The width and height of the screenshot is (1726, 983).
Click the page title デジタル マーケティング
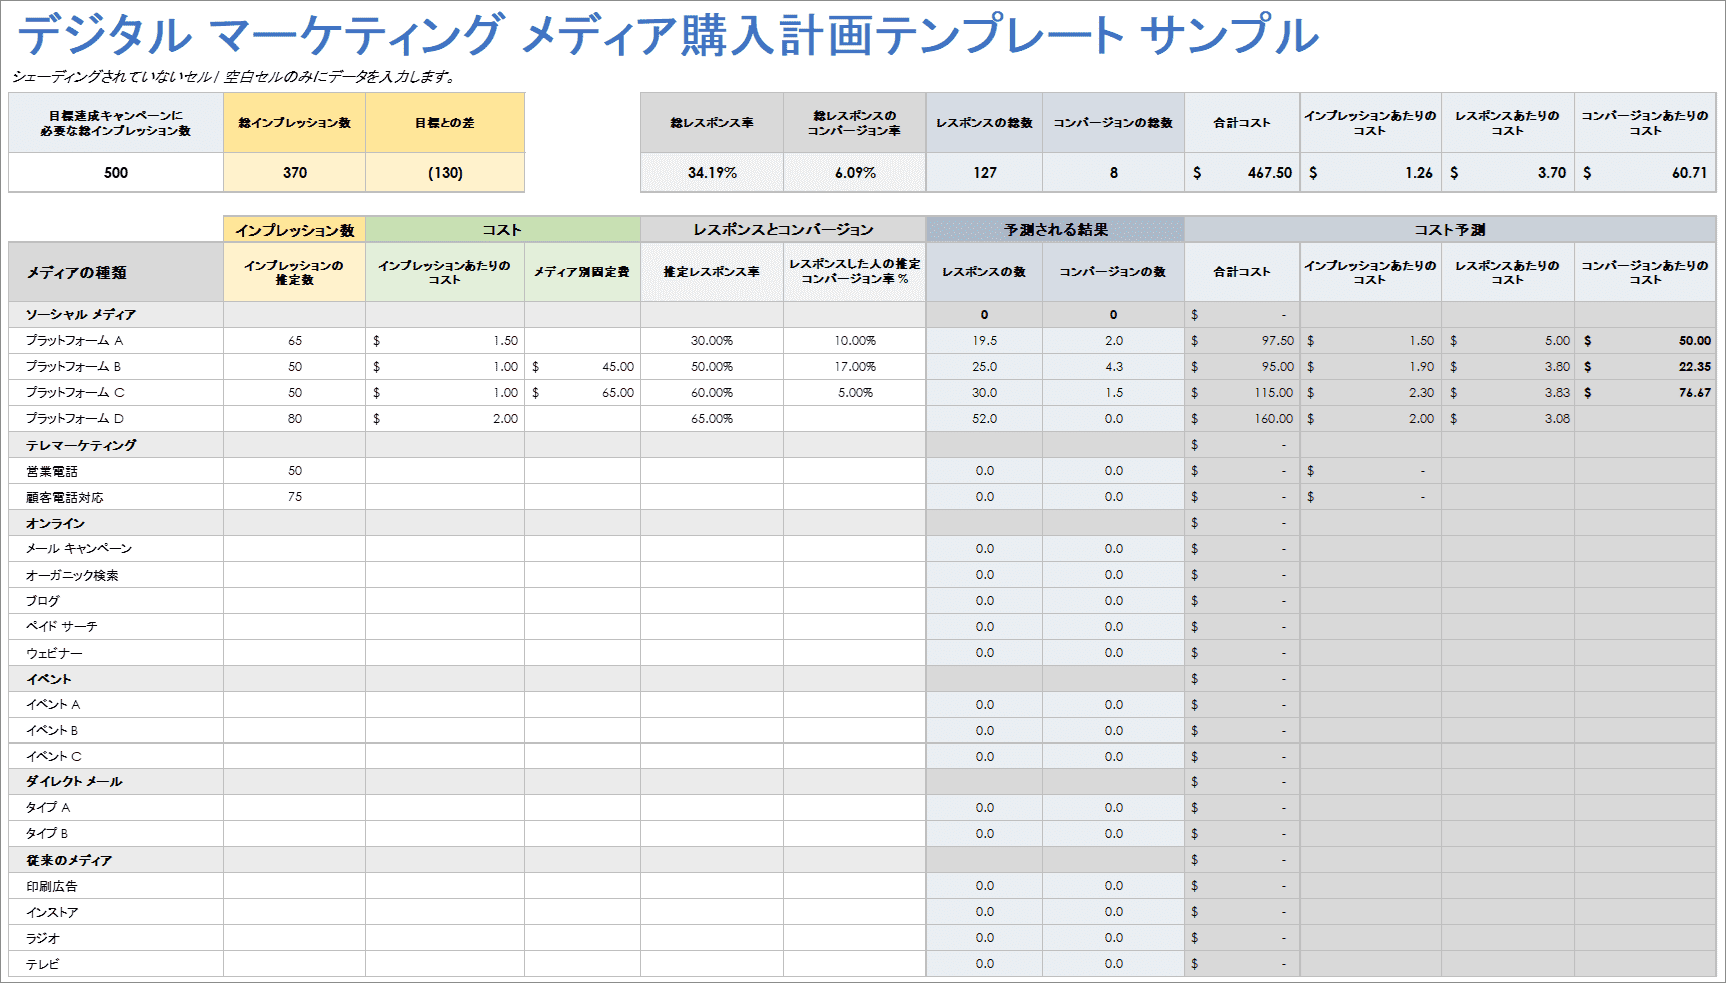(260, 35)
